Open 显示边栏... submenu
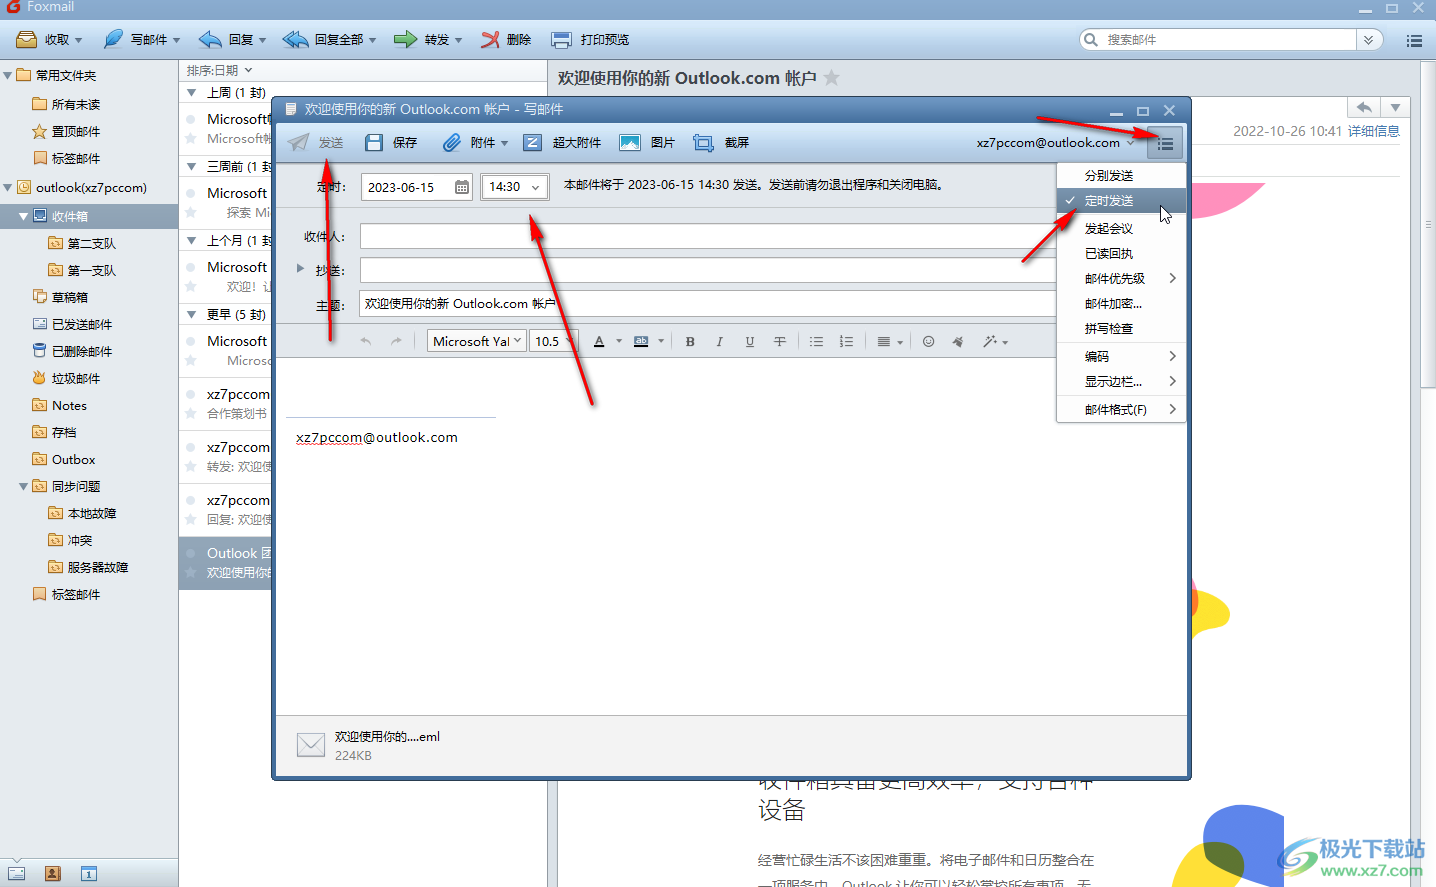The height and width of the screenshot is (887, 1436). pos(1122,382)
